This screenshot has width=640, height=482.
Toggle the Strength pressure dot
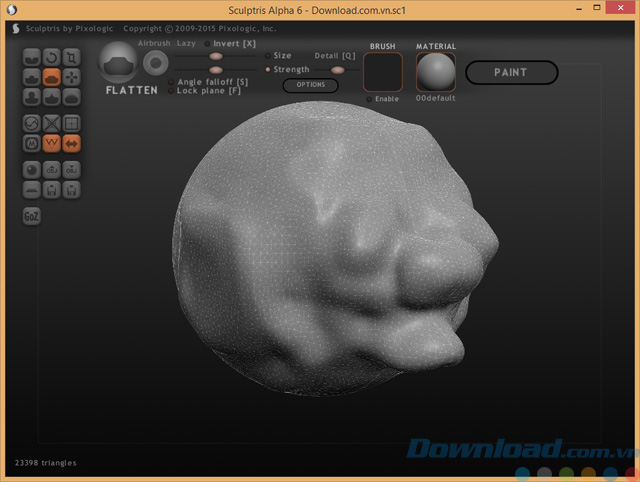pyautogui.click(x=268, y=69)
